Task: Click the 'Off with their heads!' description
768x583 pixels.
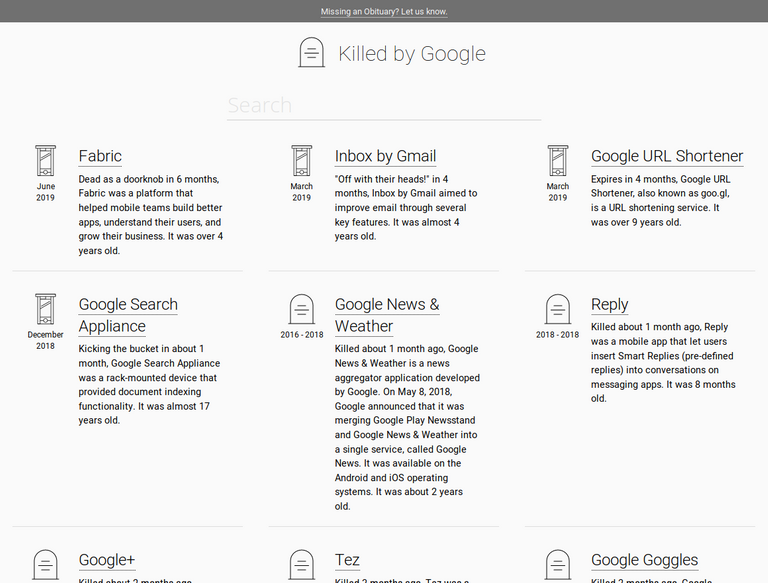Action: [406, 208]
